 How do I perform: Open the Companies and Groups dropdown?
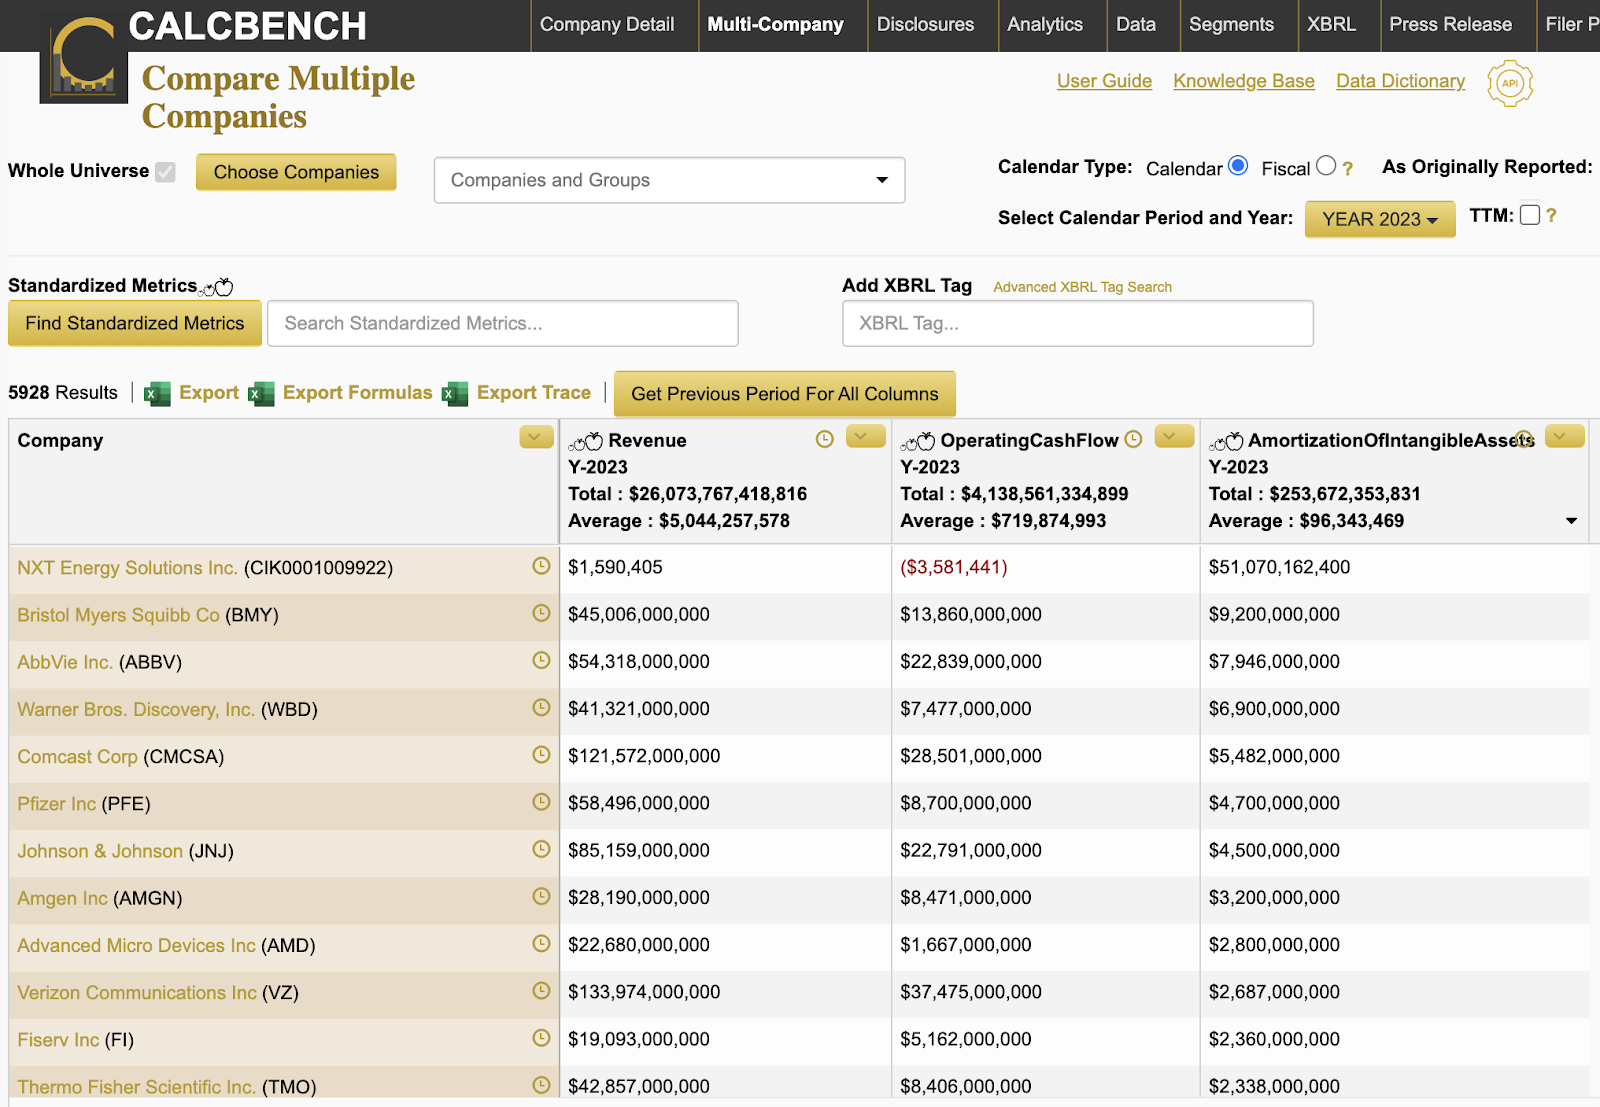tap(669, 180)
